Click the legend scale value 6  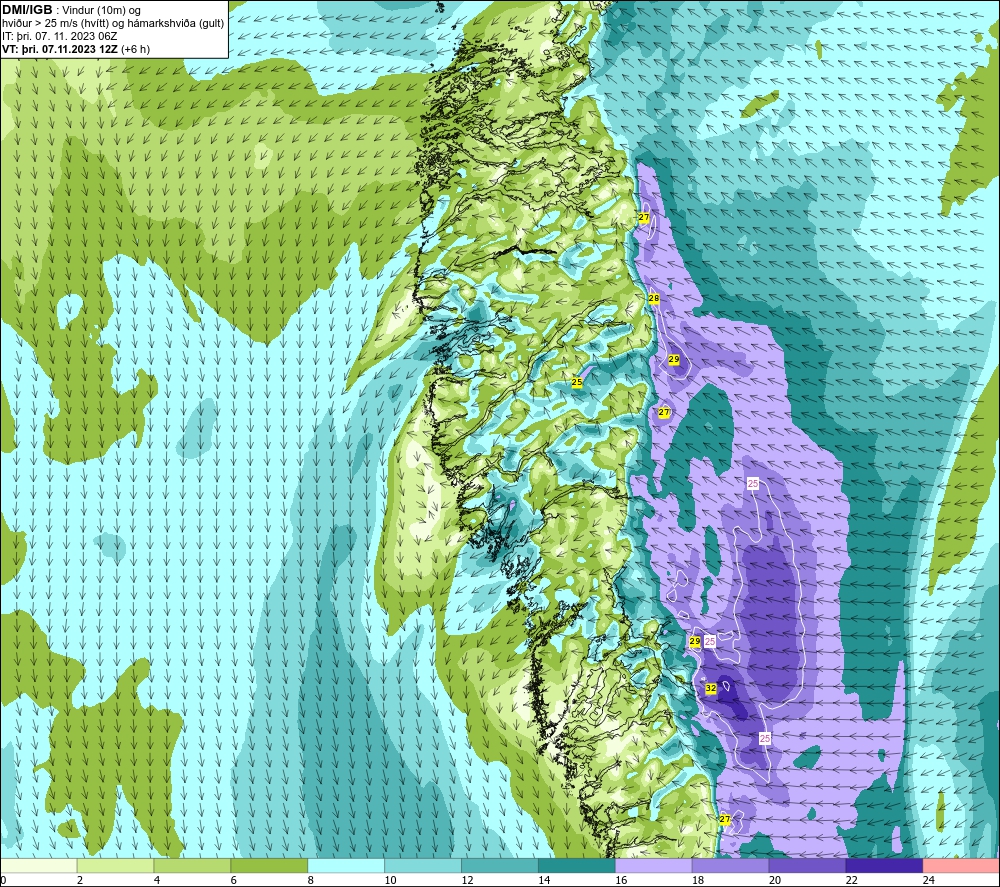tap(233, 880)
